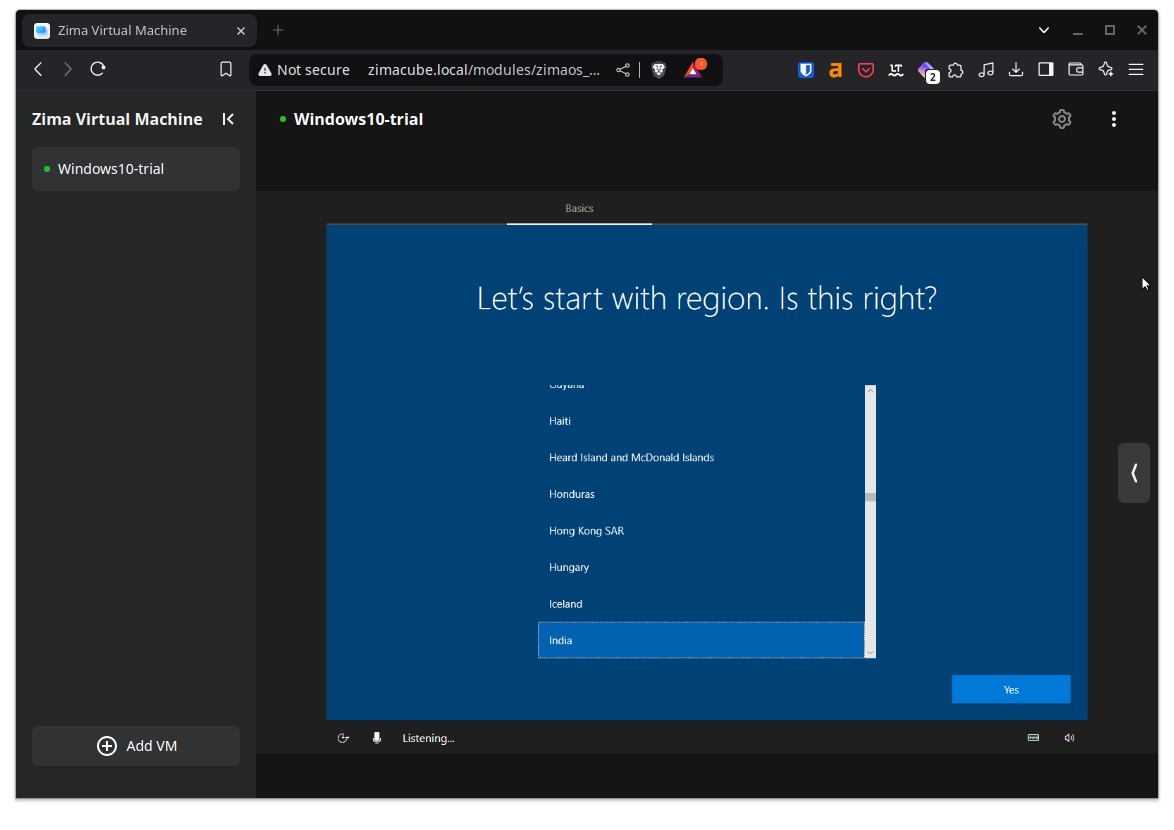The width and height of the screenshot is (1174, 830).
Task: Open a new browser tab
Action: click(278, 31)
